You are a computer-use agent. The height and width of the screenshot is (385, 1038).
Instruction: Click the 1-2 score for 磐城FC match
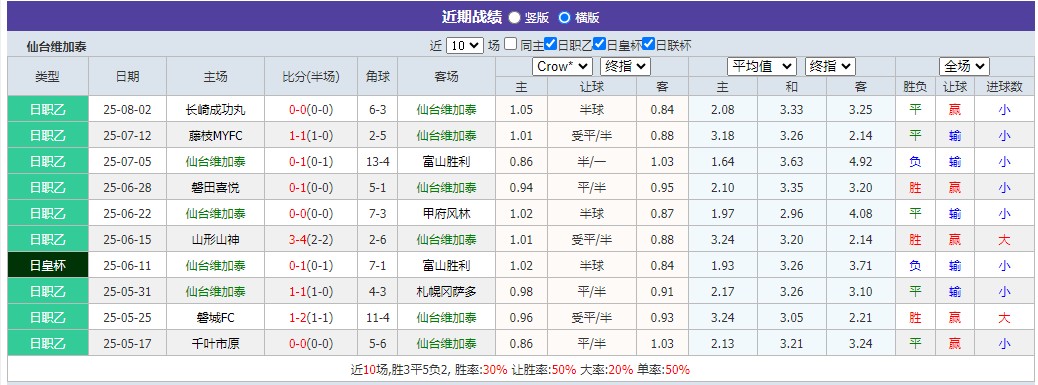297,318
